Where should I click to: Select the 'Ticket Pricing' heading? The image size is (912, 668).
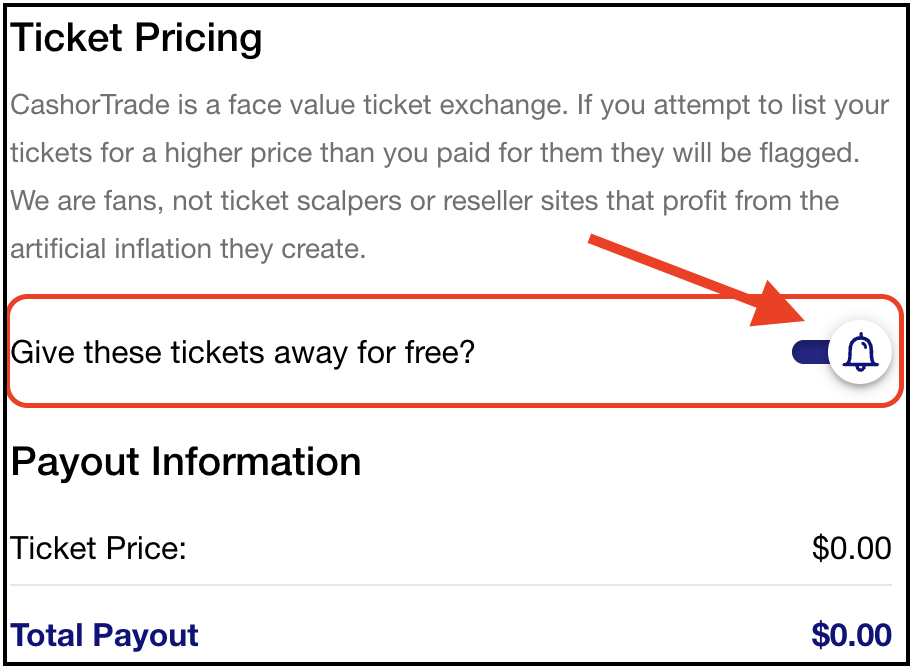pyautogui.click(x=136, y=38)
